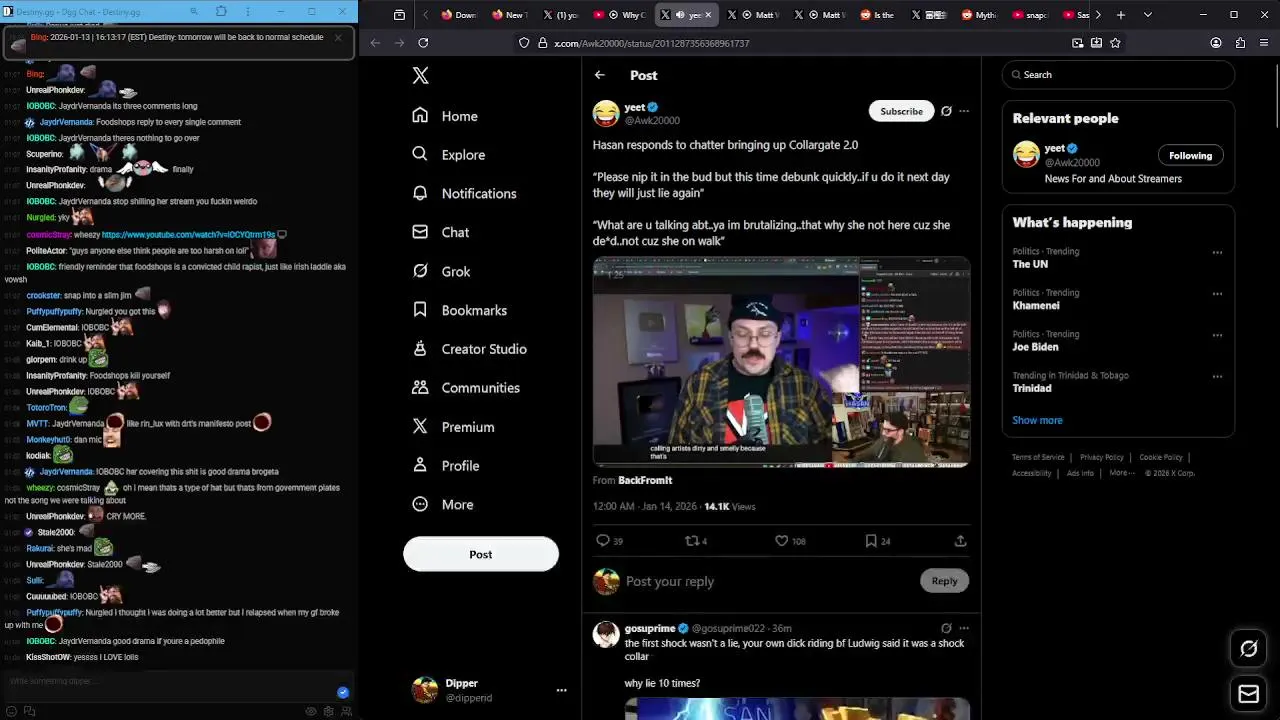Open Communities in the sidebar
Image resolution: width=1280 pixels, height=720 pixels.
click(x=466, y=388)
